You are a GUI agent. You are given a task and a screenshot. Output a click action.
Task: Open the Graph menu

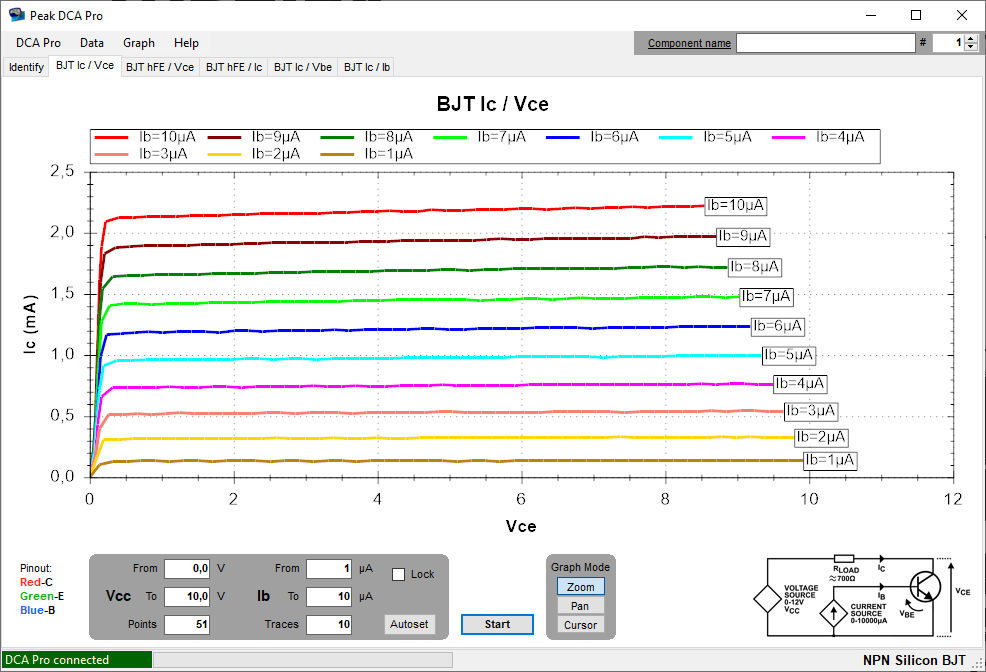point(139,43)
